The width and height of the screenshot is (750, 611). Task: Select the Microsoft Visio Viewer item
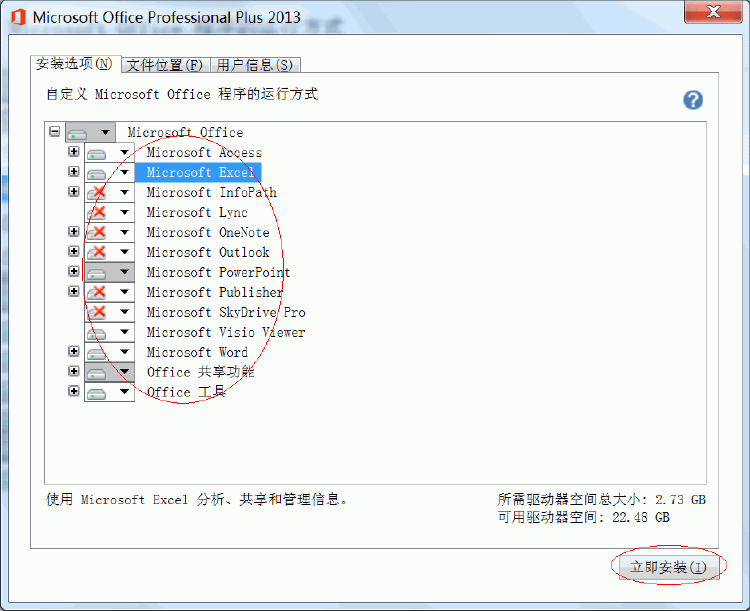226,332
